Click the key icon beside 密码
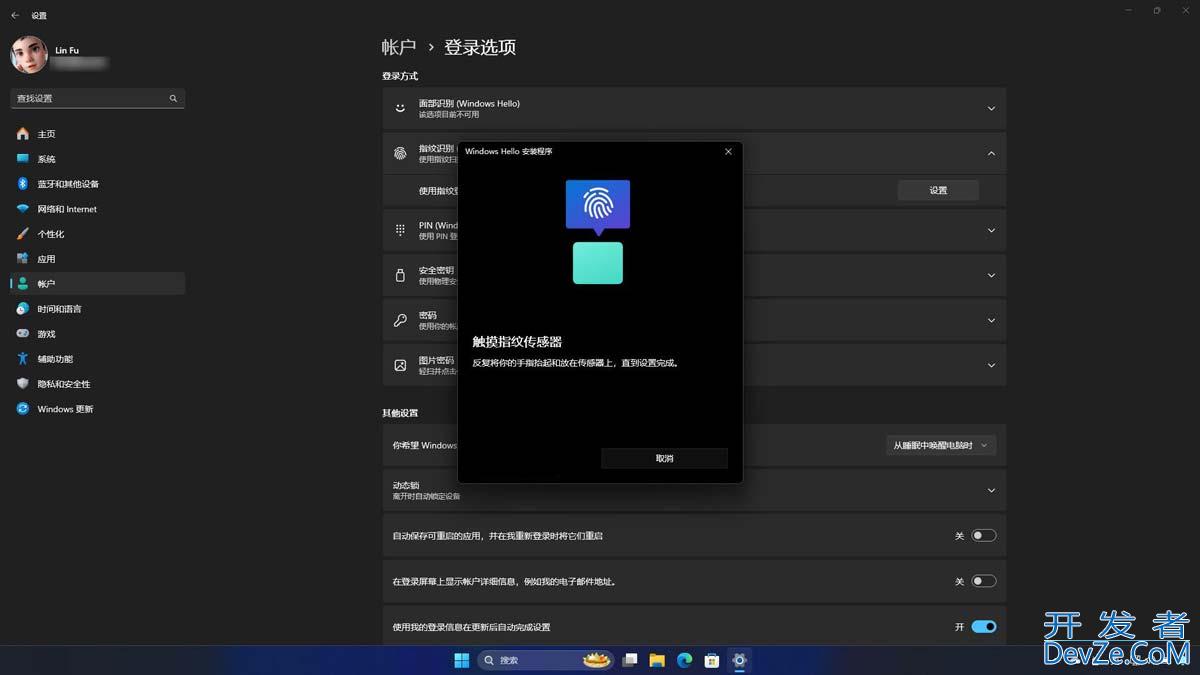Screen dimensions: 1200x675 tap(400, 320)
